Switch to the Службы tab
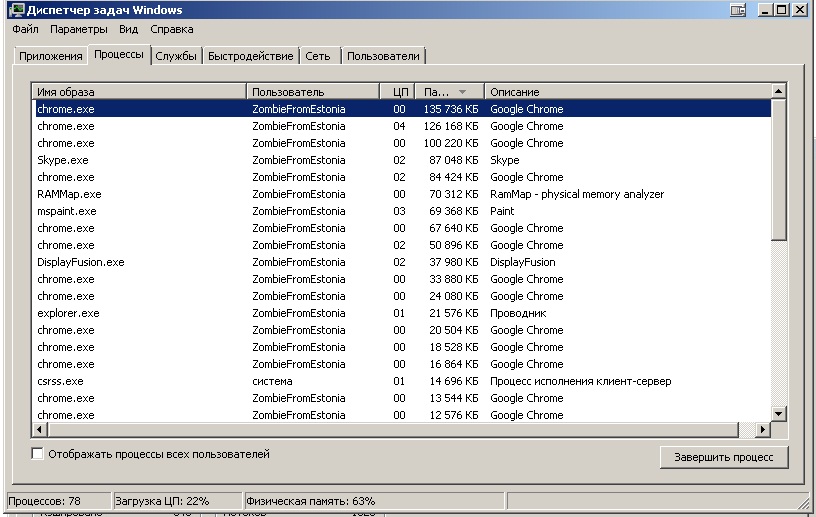This screenshot has height=517, width=816. tap(176, 56)
